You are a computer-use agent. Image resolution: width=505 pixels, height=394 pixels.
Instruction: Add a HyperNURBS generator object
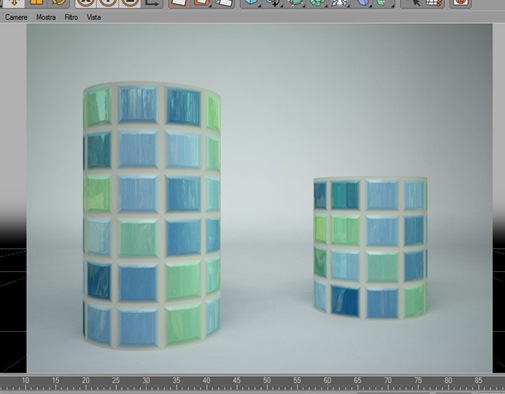point(295,3)
